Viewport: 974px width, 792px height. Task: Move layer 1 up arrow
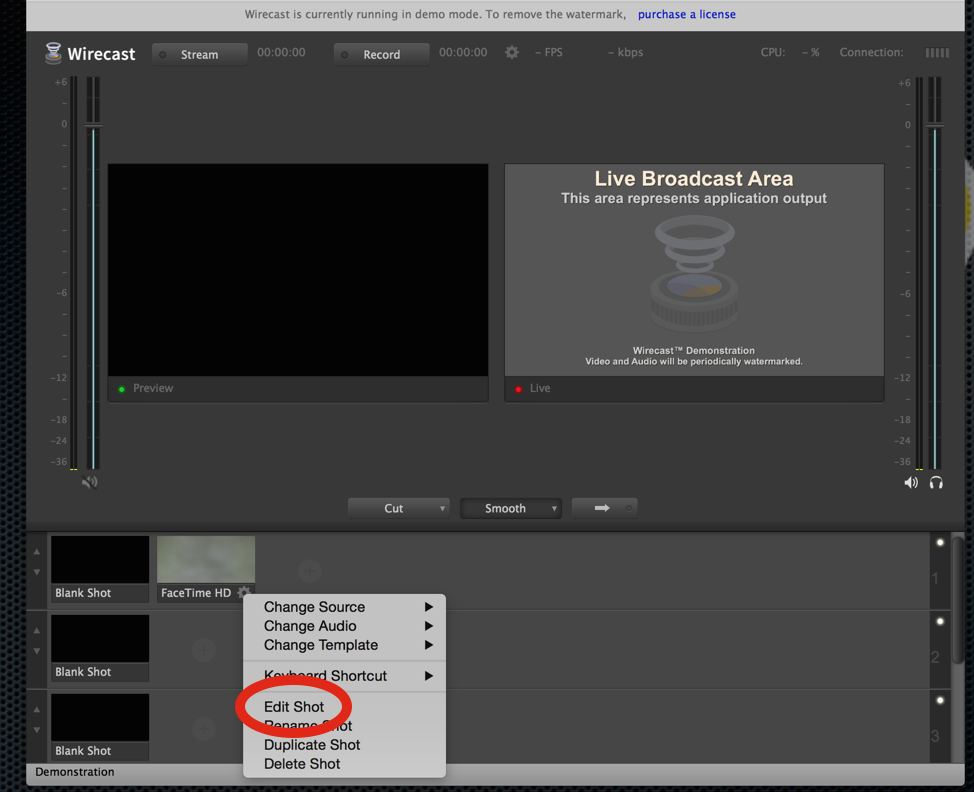[x=37, y=552]
